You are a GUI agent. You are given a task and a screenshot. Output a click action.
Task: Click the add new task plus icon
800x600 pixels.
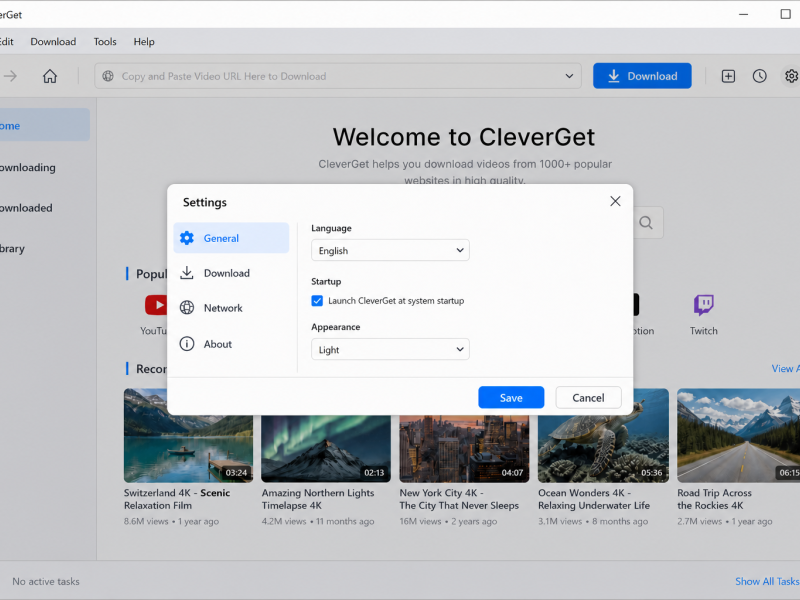pos(728,76)
